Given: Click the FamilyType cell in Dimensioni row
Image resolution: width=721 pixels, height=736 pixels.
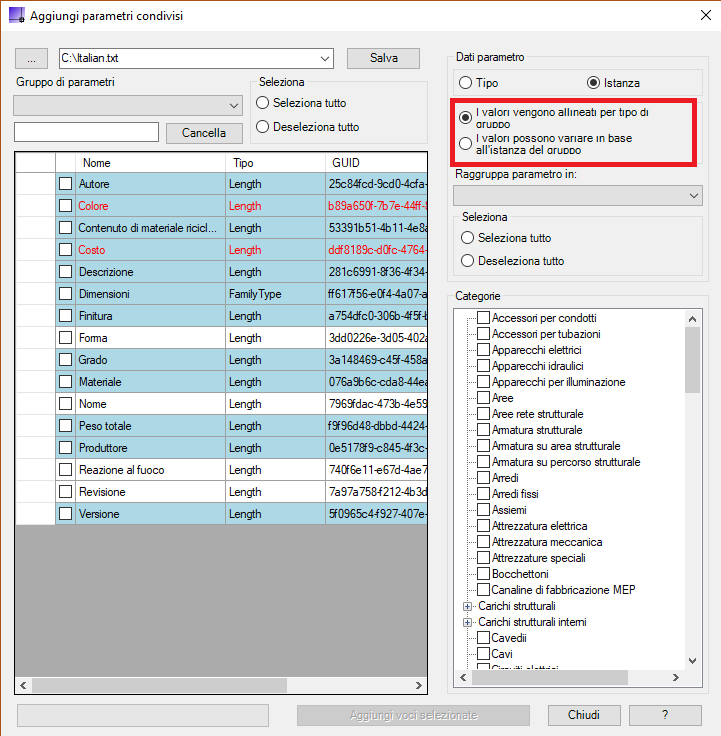Looking at the screenshot, I should pyautogui.click(x=276, y=294).
